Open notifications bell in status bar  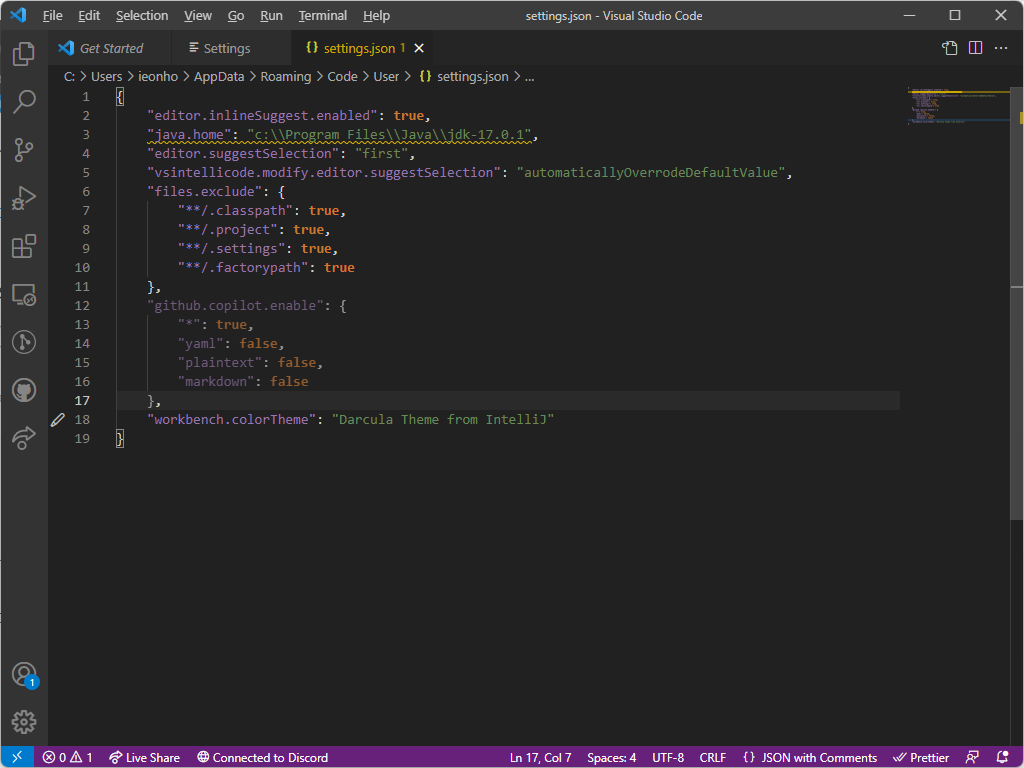[1002, 758]
